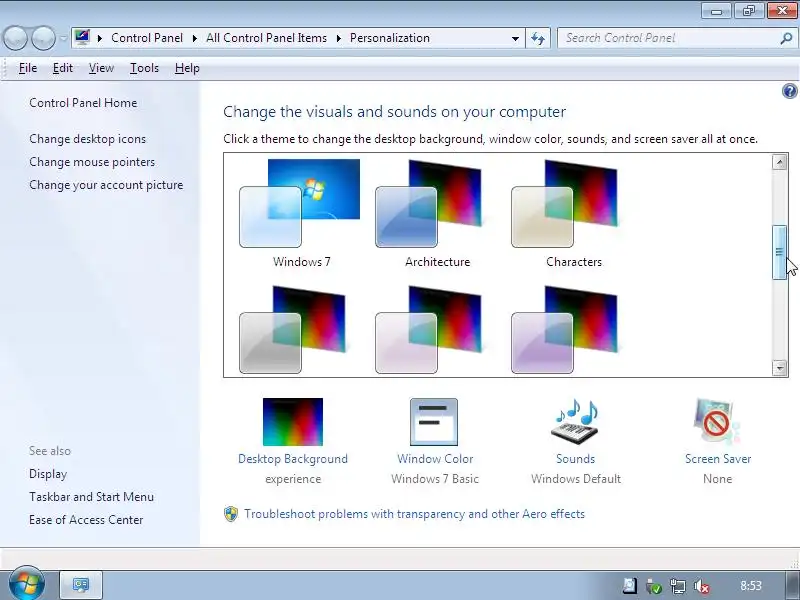Screen dimensions: 800x600
Task: Open Change mouse pointers
Action: [x=92, y=162]
